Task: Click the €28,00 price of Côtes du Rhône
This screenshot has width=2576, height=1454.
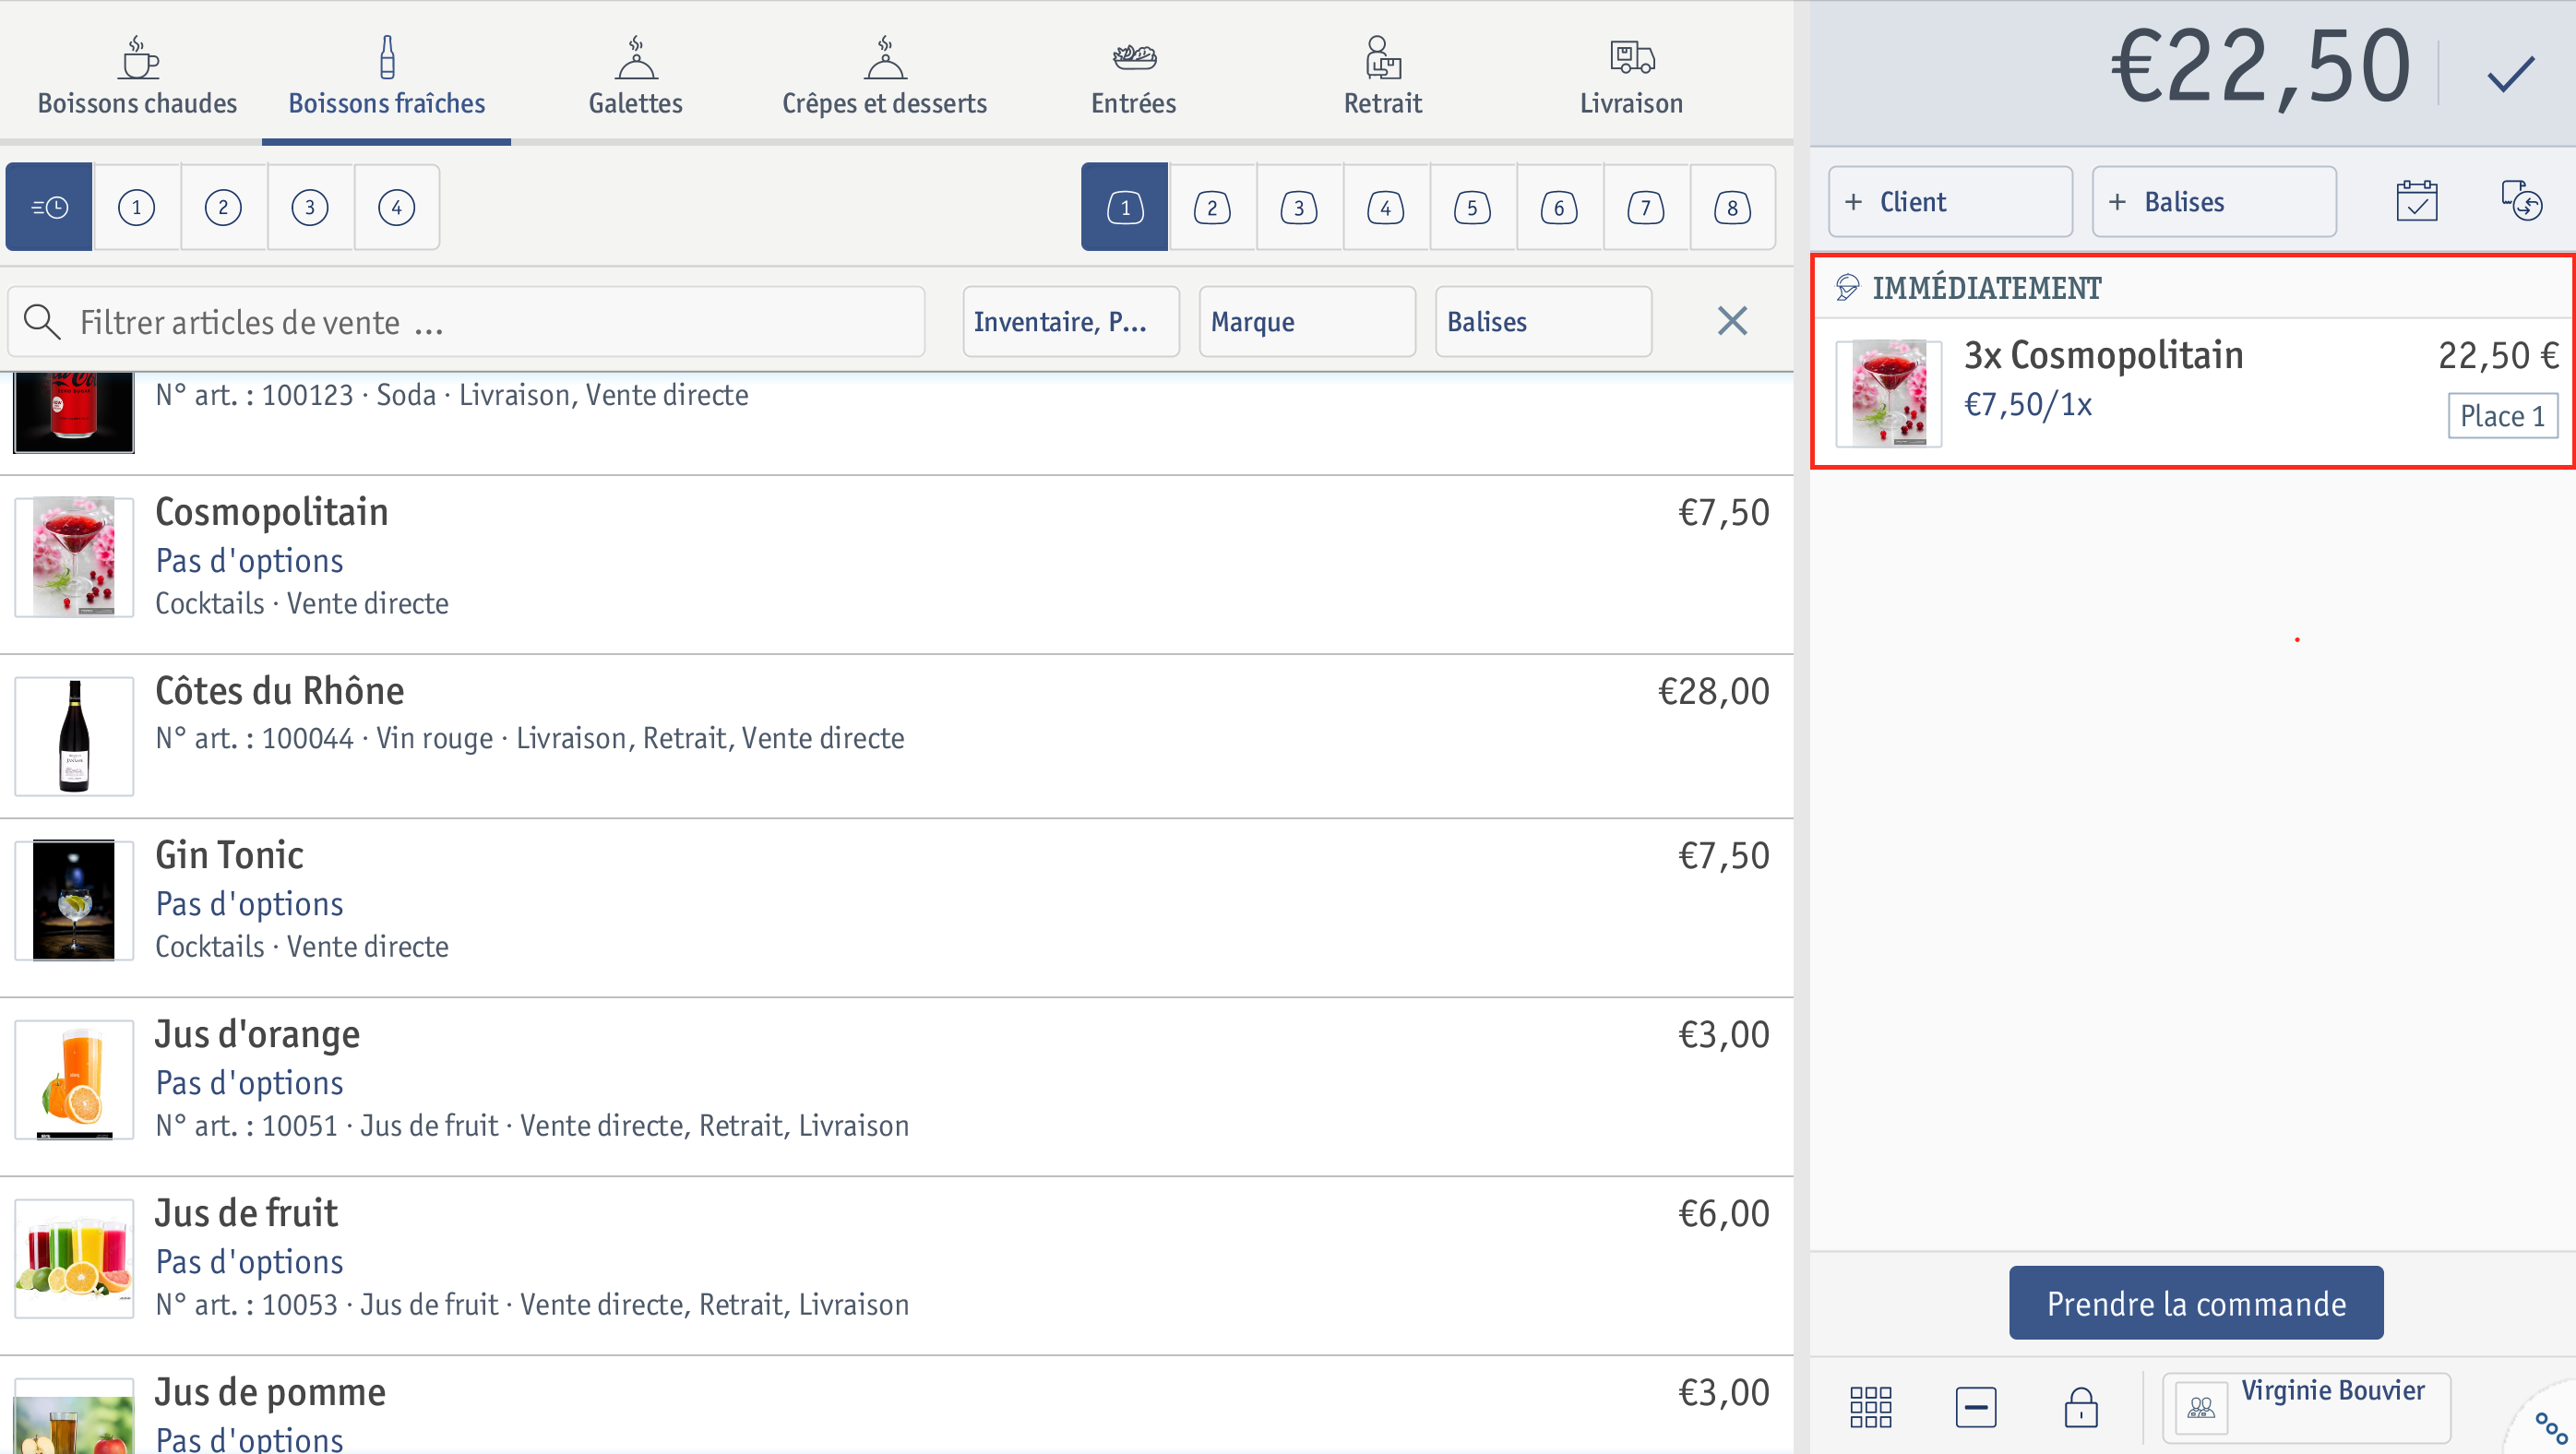Action: click(x=1713, y=691)
